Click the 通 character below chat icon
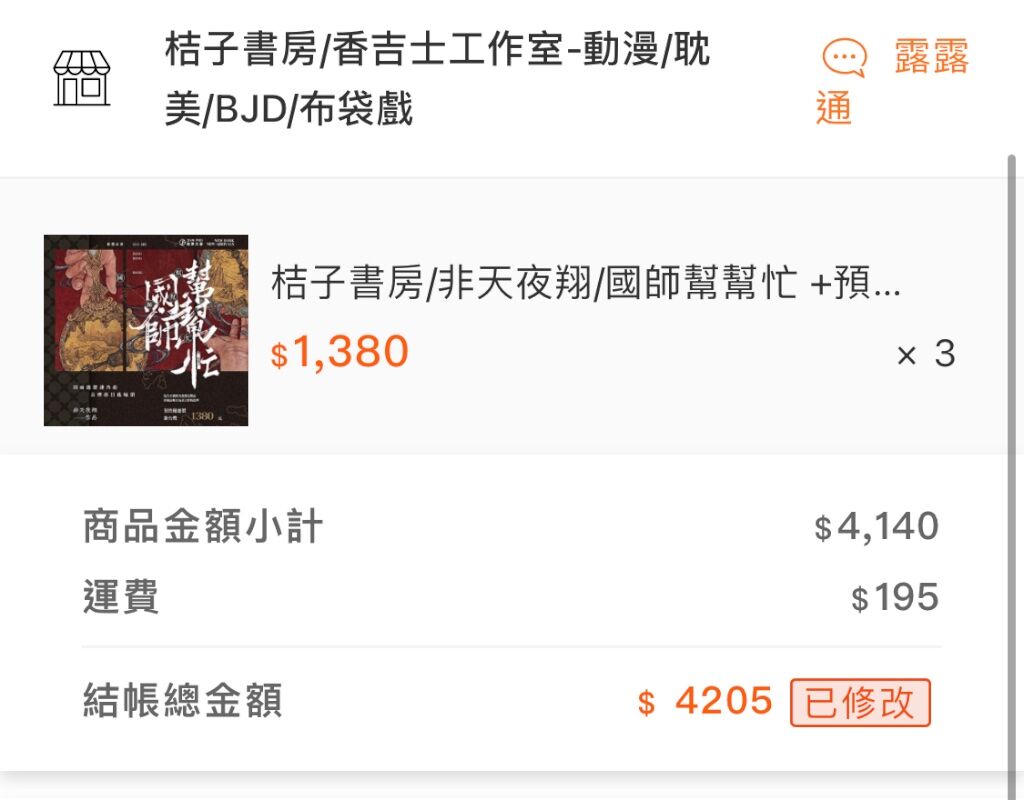Viewport: 1024px width, 800px height. coord(834,107)
